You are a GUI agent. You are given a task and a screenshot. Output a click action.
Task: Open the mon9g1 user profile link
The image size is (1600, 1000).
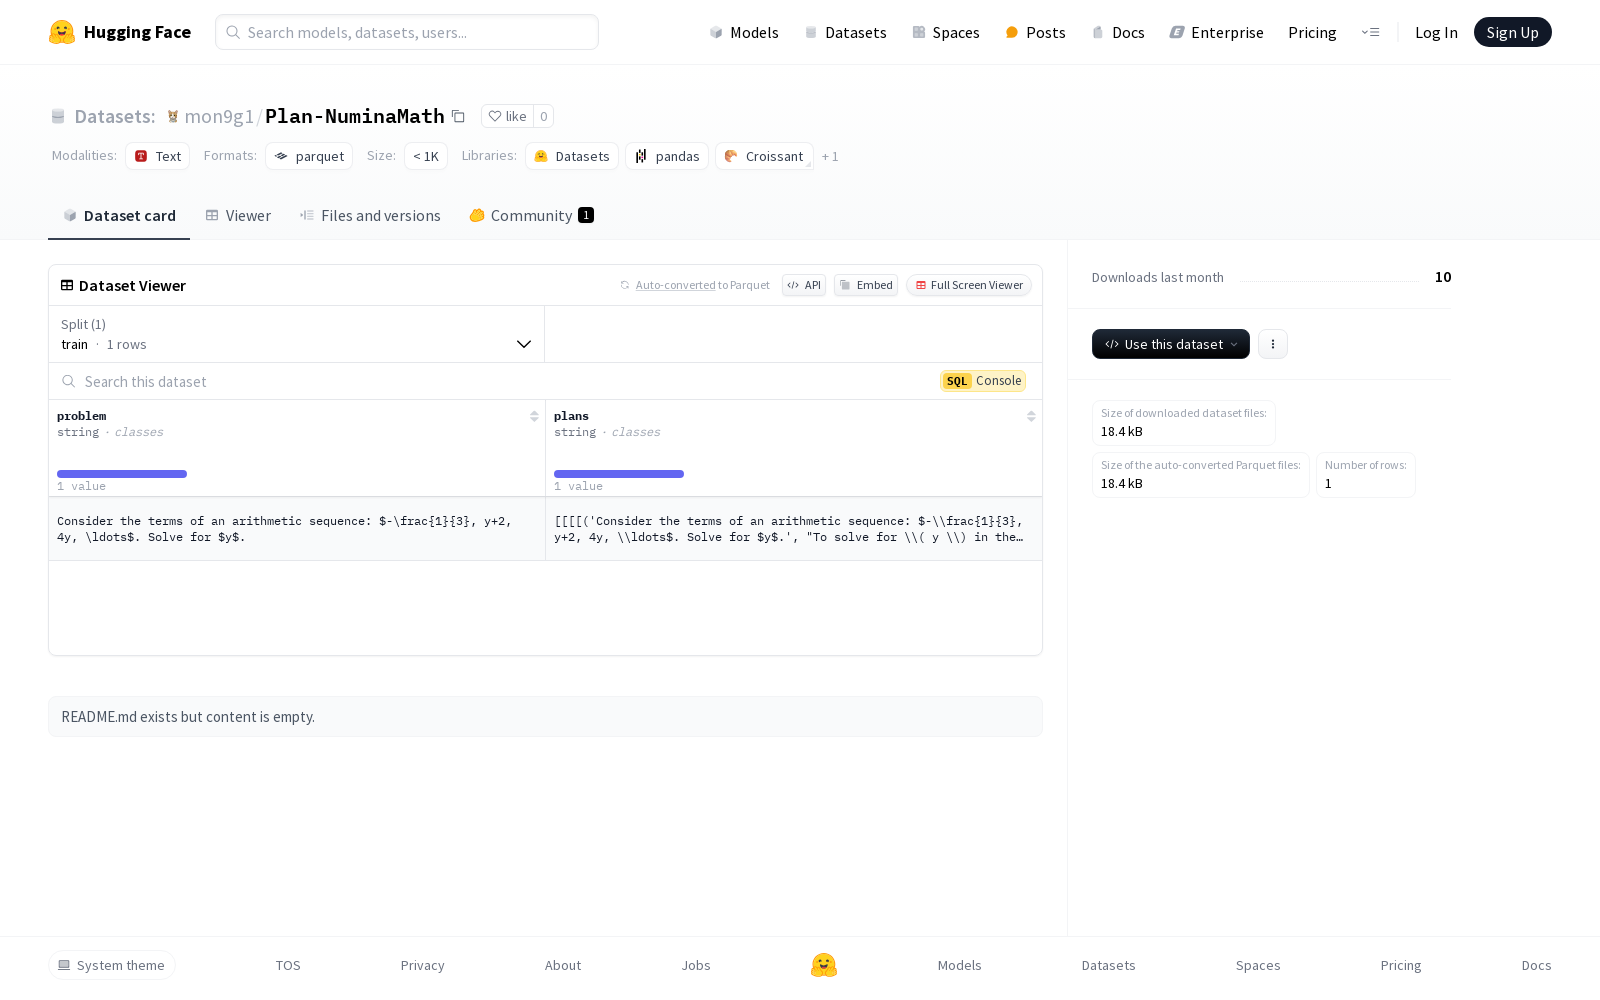[x=219, y=116]
